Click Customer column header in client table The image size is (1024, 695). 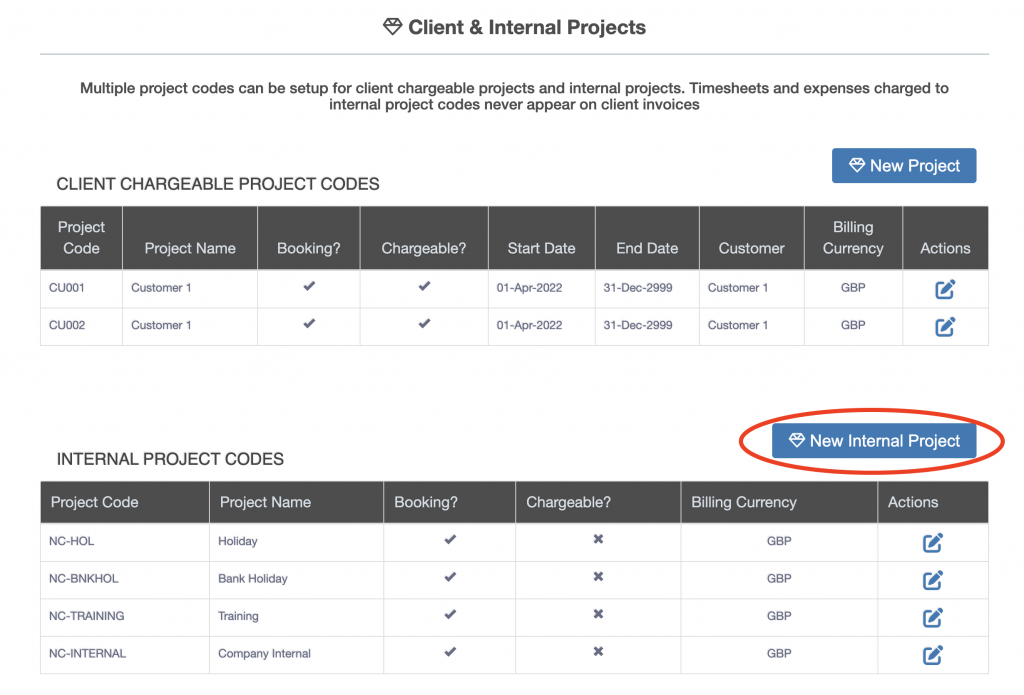coord(751,248)
